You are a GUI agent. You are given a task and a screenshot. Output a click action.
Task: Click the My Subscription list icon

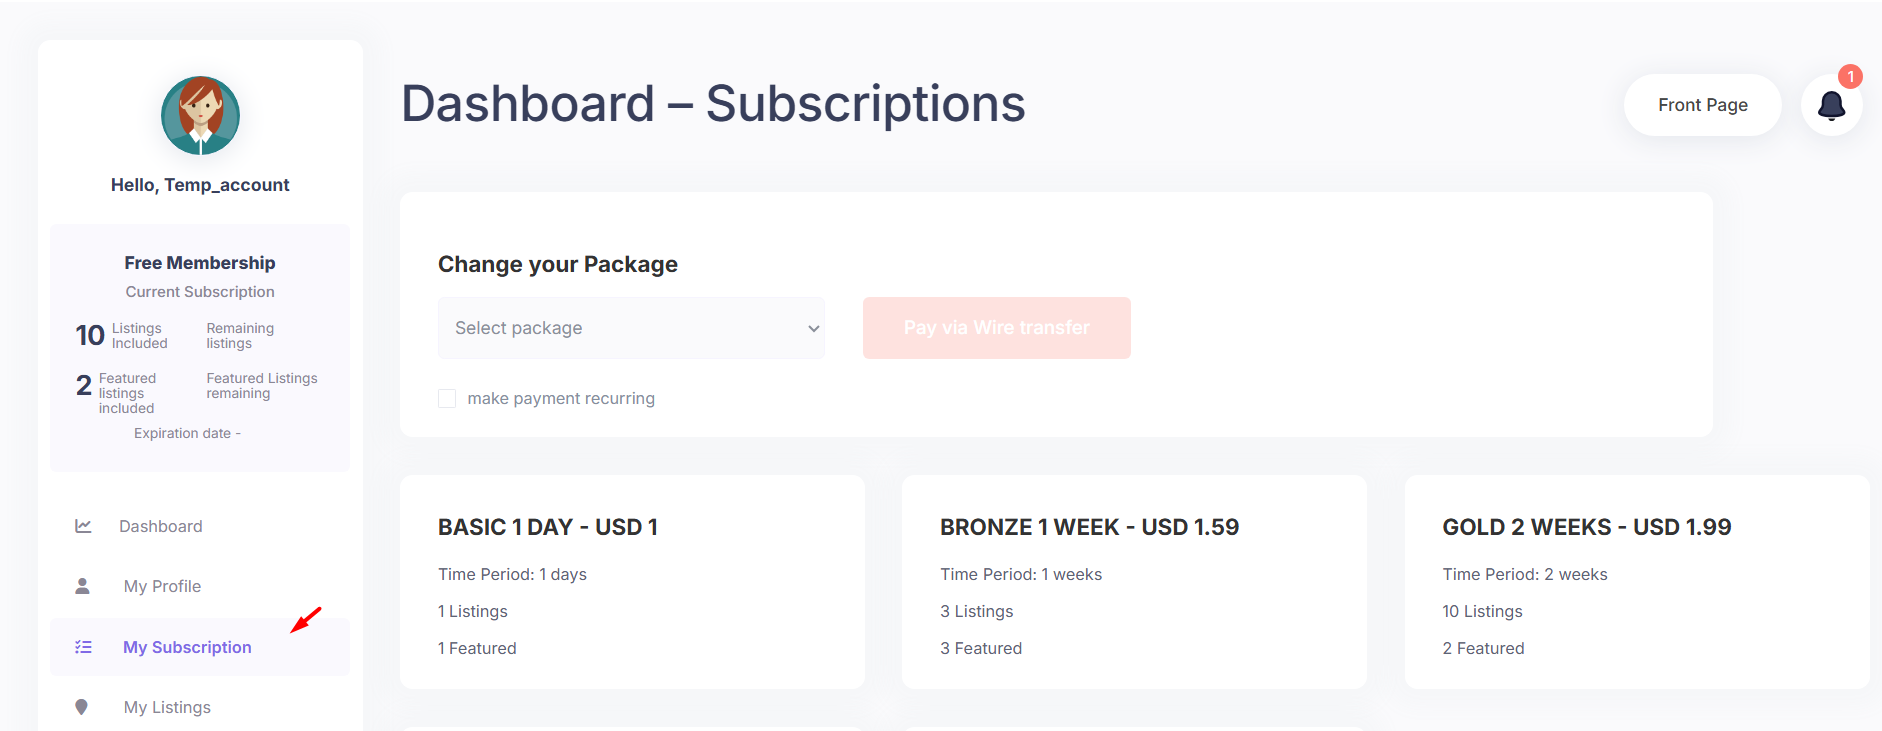83,647
